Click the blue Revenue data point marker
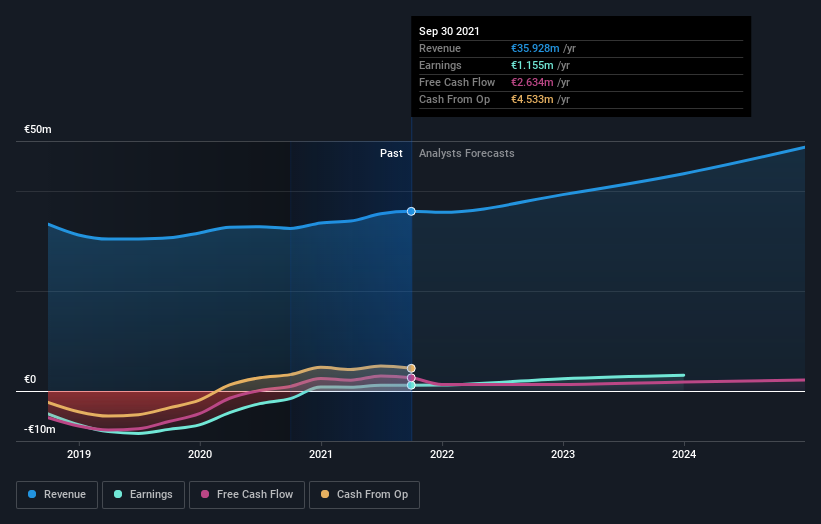Screen dimensions: 821x524 click(411, 211)
